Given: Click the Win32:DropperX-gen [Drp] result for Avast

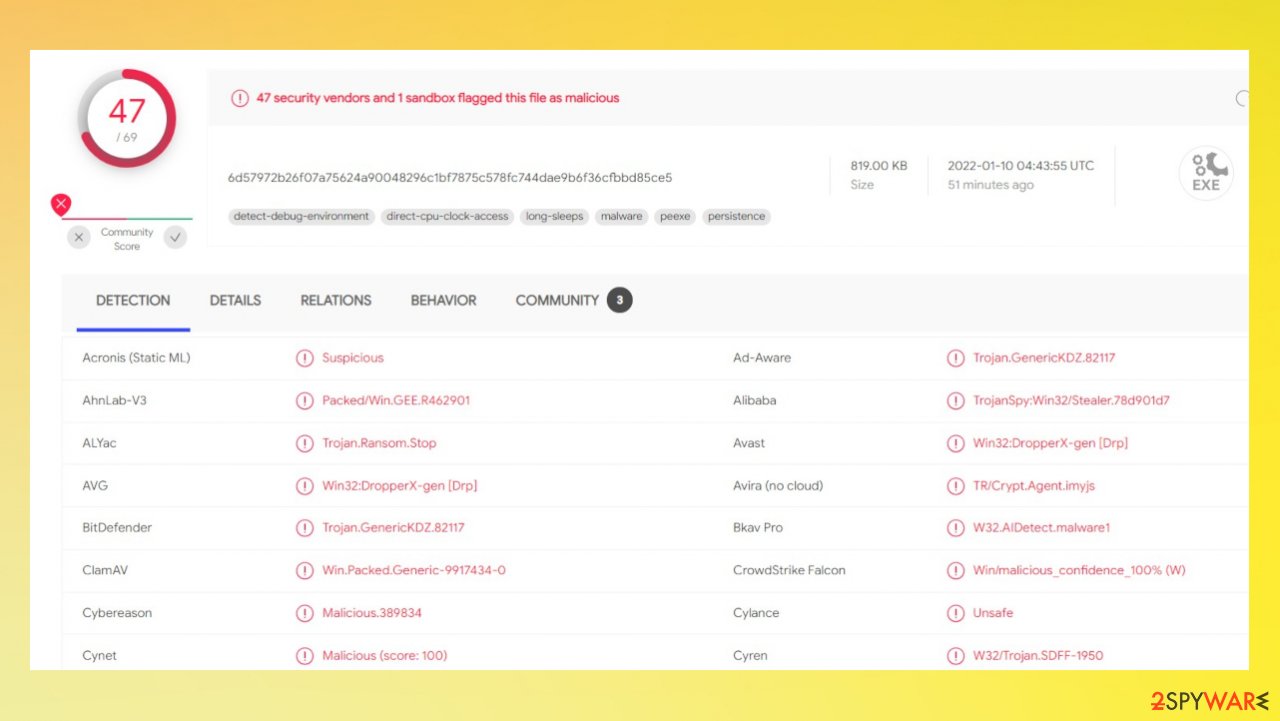Looking at the screenshot, I should tap(1050, 443).
